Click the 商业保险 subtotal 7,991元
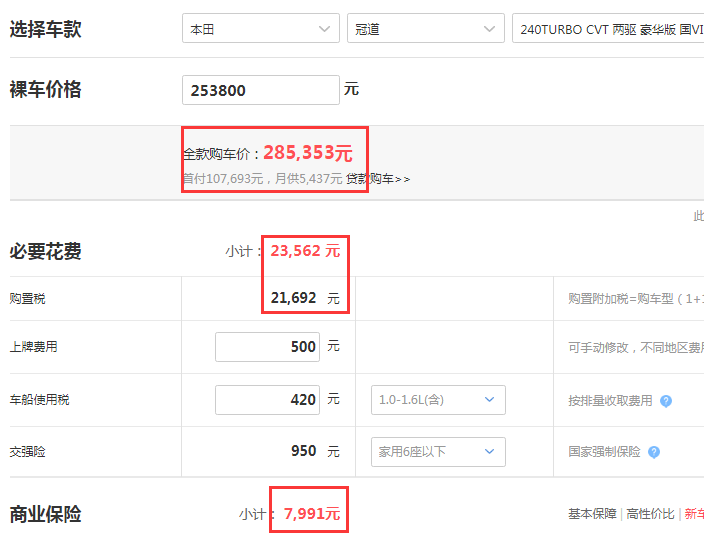704x537 pixels. 312,513
